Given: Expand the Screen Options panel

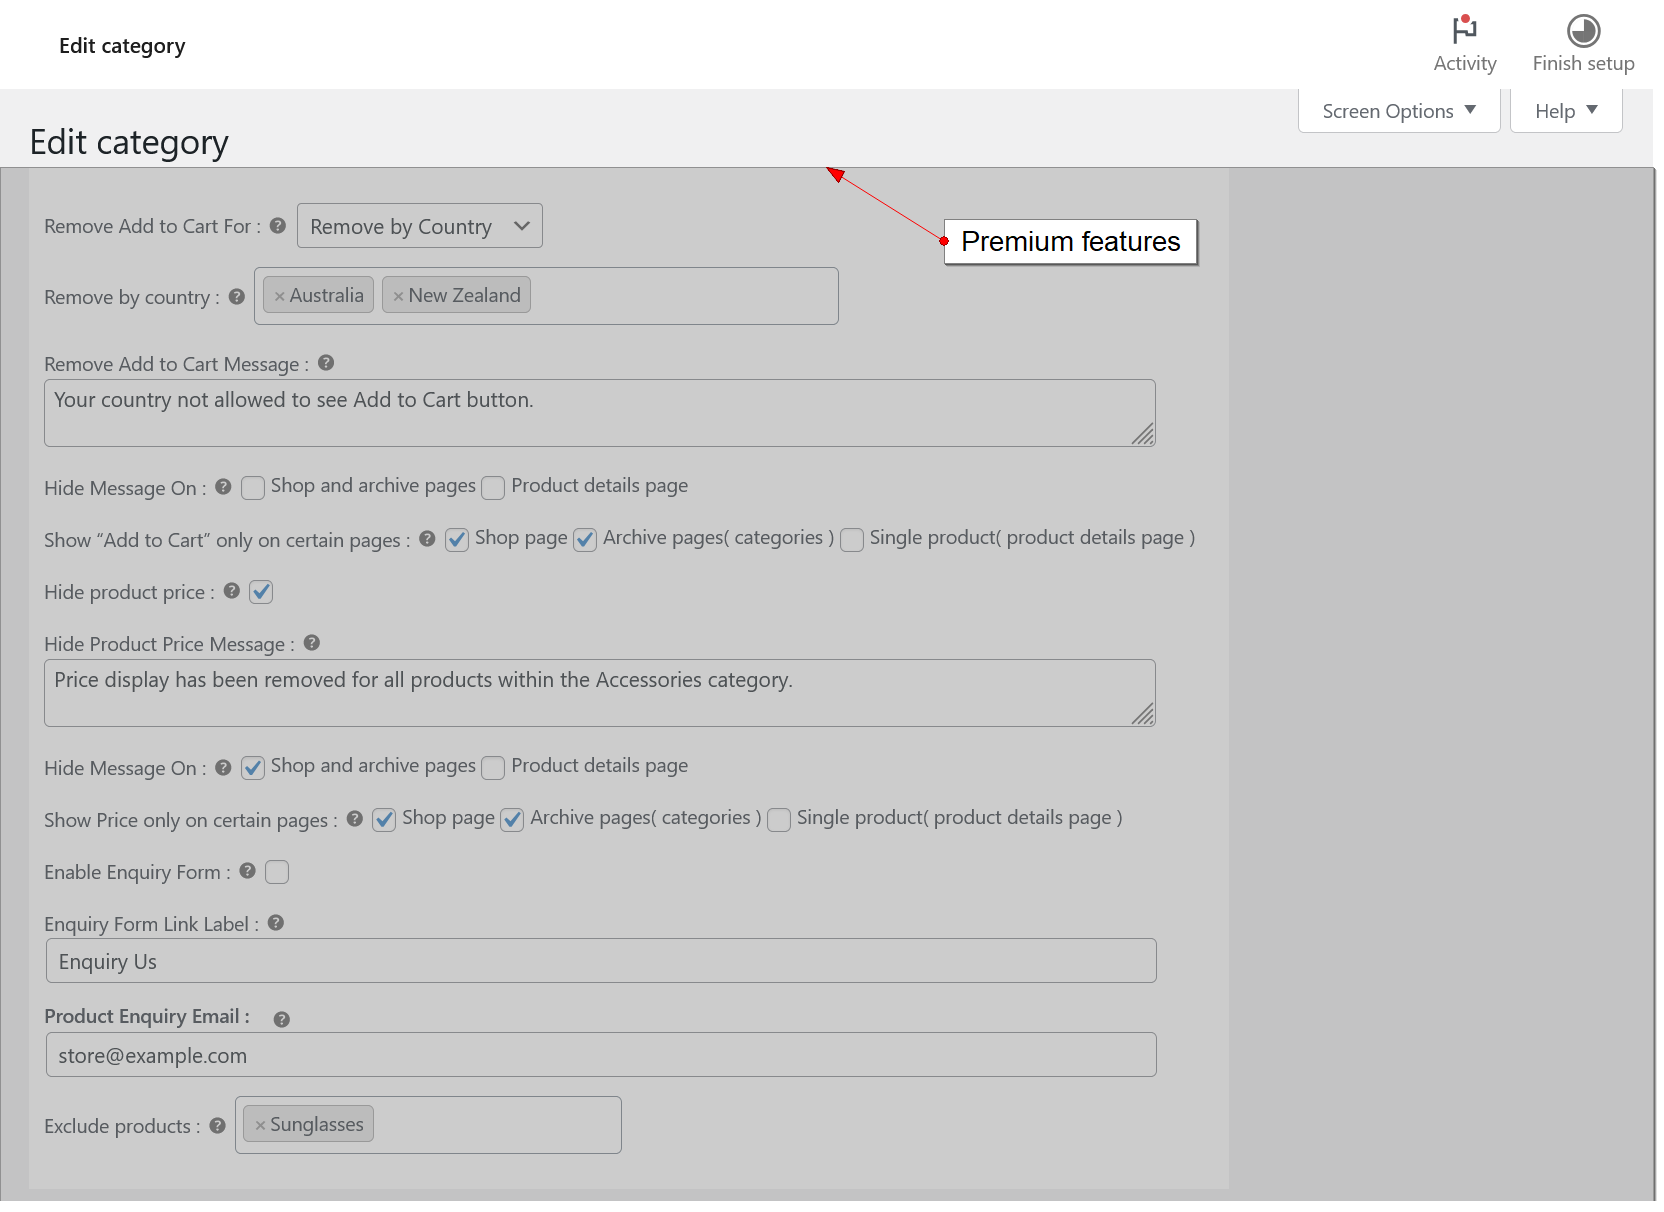Looking at the screenshot, I should tap(1398, 111).
